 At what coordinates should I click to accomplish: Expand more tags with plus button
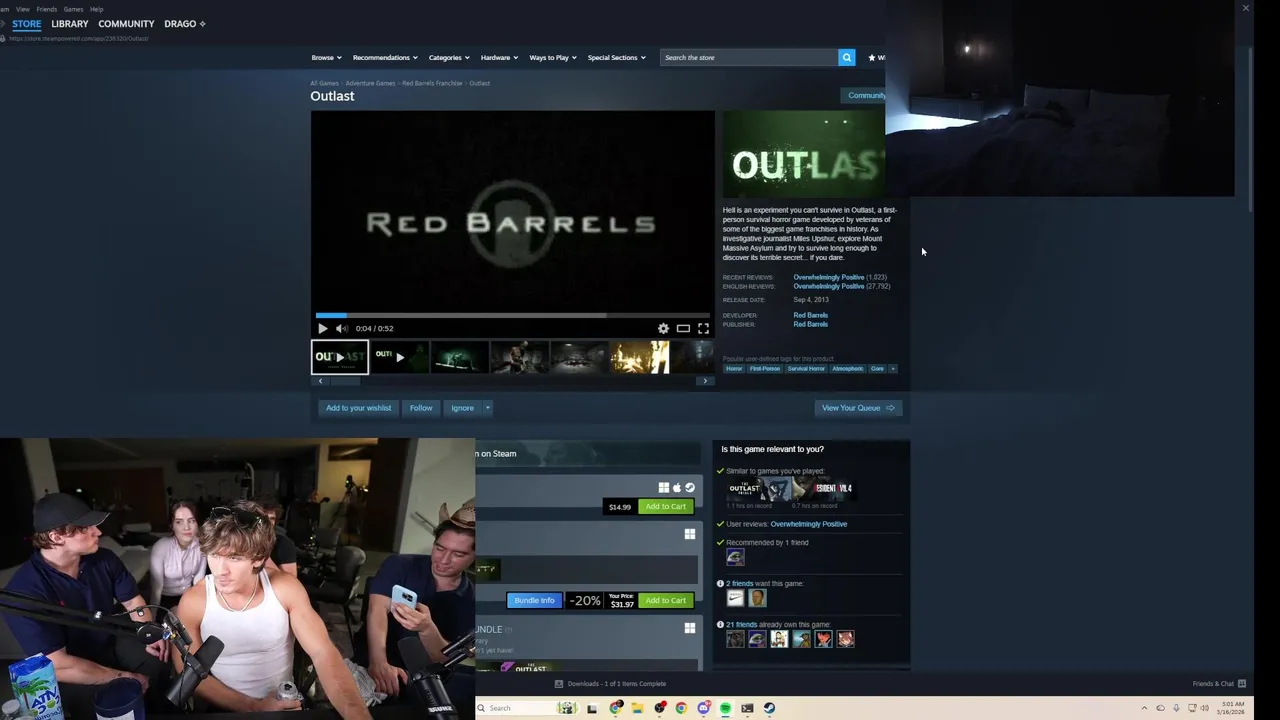click(x=893, y=369)
